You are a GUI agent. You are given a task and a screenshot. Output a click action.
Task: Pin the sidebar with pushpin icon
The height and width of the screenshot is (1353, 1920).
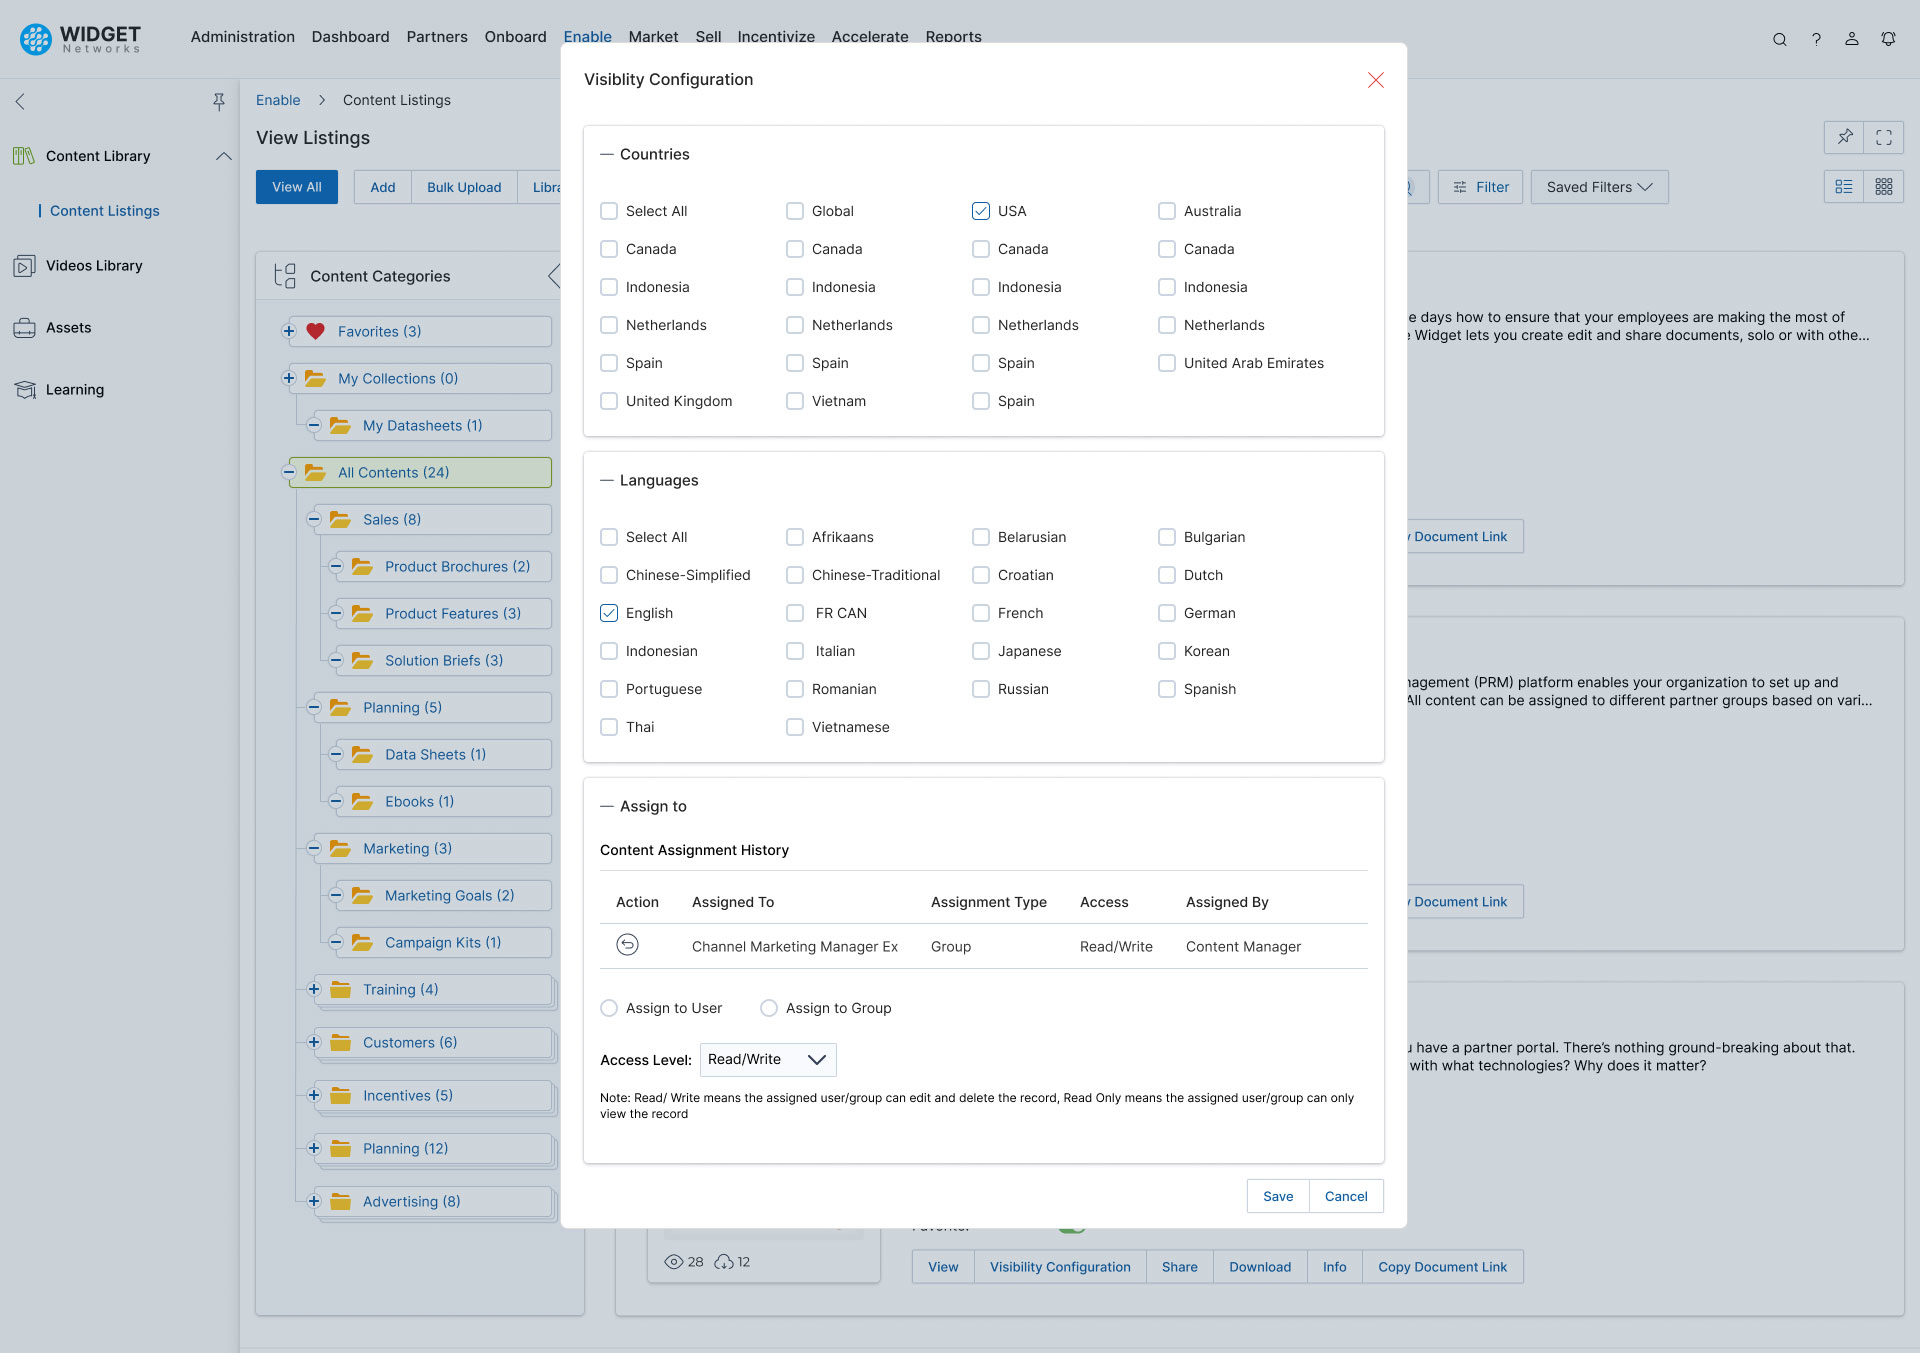pyautogui.click(x=219, y=101)
